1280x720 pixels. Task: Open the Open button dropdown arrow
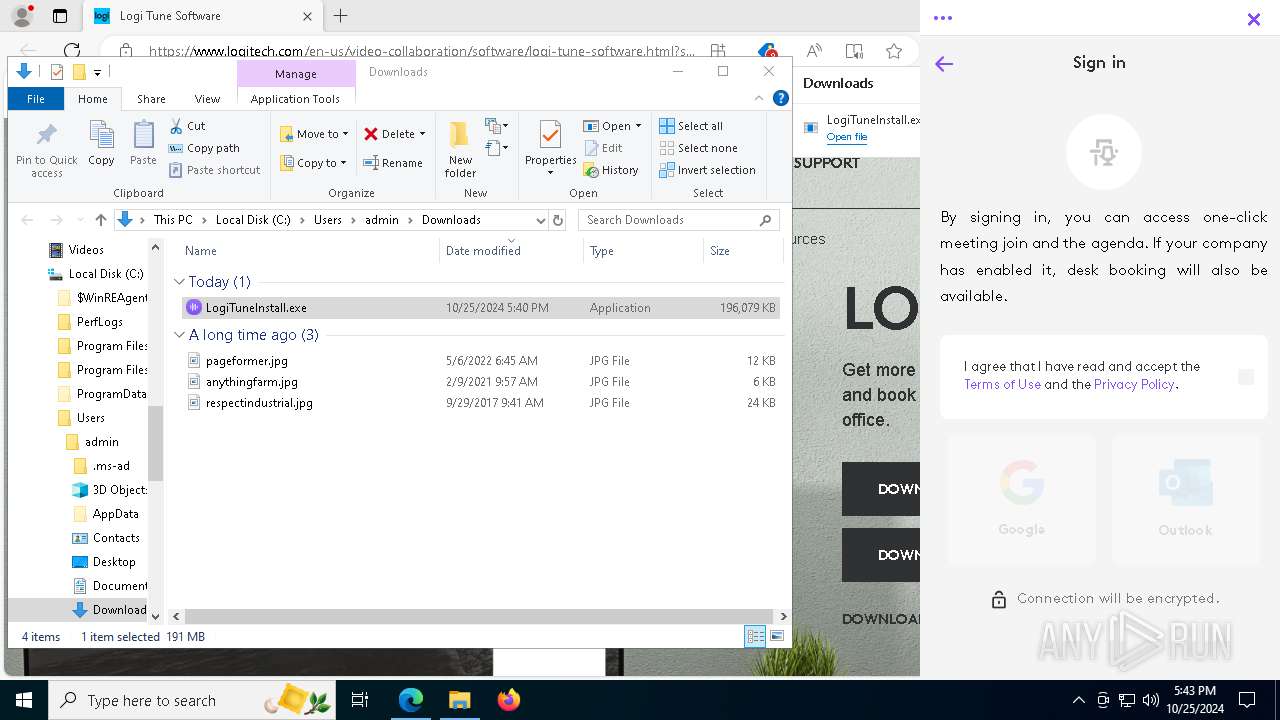pyautogui.click(x=638, y=126)
